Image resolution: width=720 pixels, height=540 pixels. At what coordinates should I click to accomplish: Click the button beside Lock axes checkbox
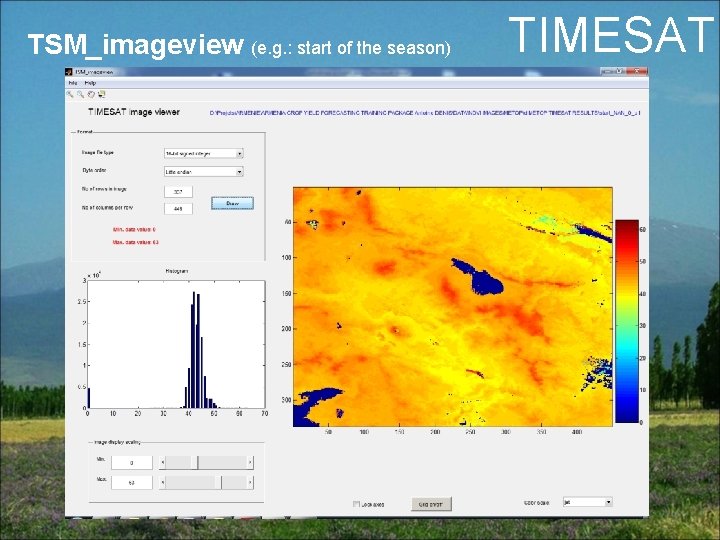(431, 504)
